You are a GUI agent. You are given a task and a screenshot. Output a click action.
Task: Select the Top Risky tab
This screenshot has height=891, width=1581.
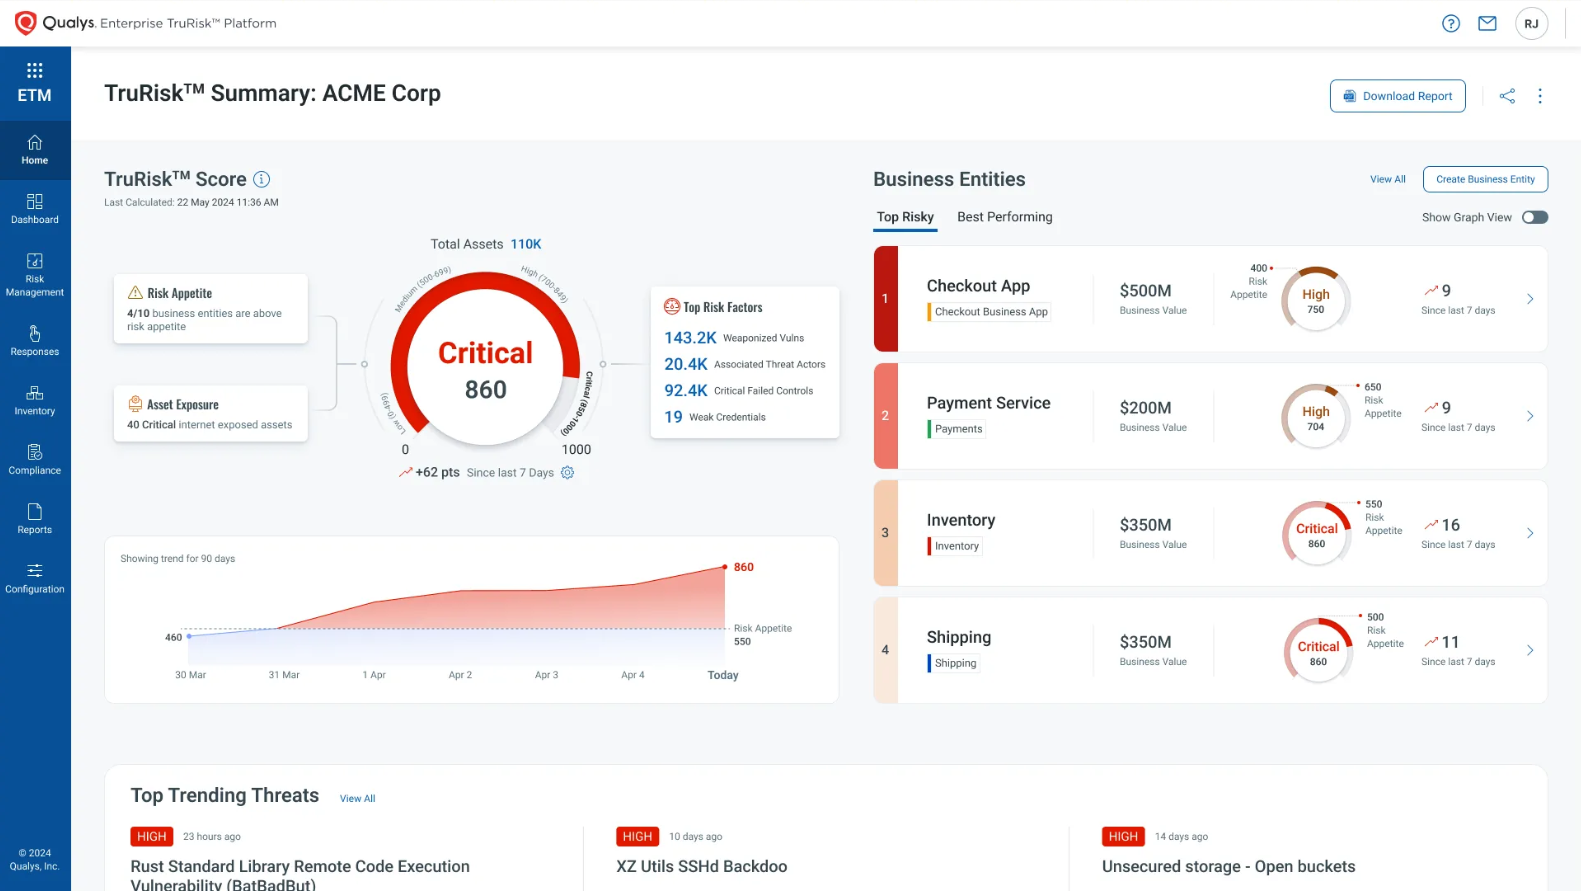[x=905, y=217]
